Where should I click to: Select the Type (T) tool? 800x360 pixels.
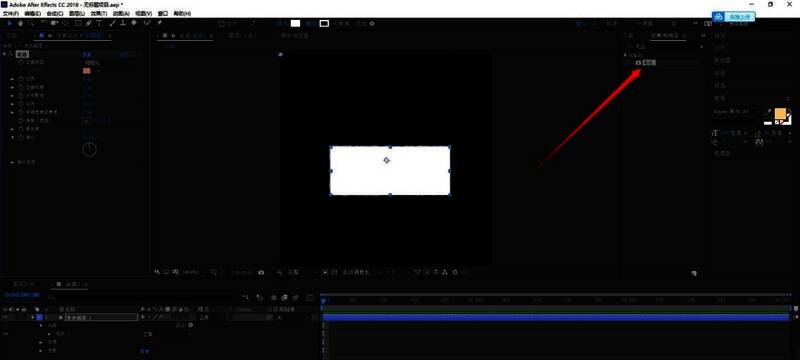(x=99, y=23)
